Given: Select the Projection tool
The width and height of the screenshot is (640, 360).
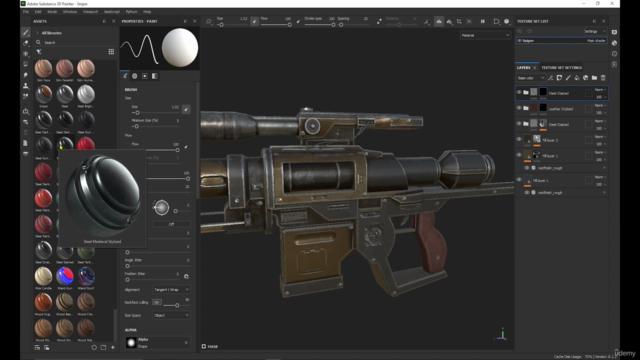Looking at the screenshot, I should 26,53.
